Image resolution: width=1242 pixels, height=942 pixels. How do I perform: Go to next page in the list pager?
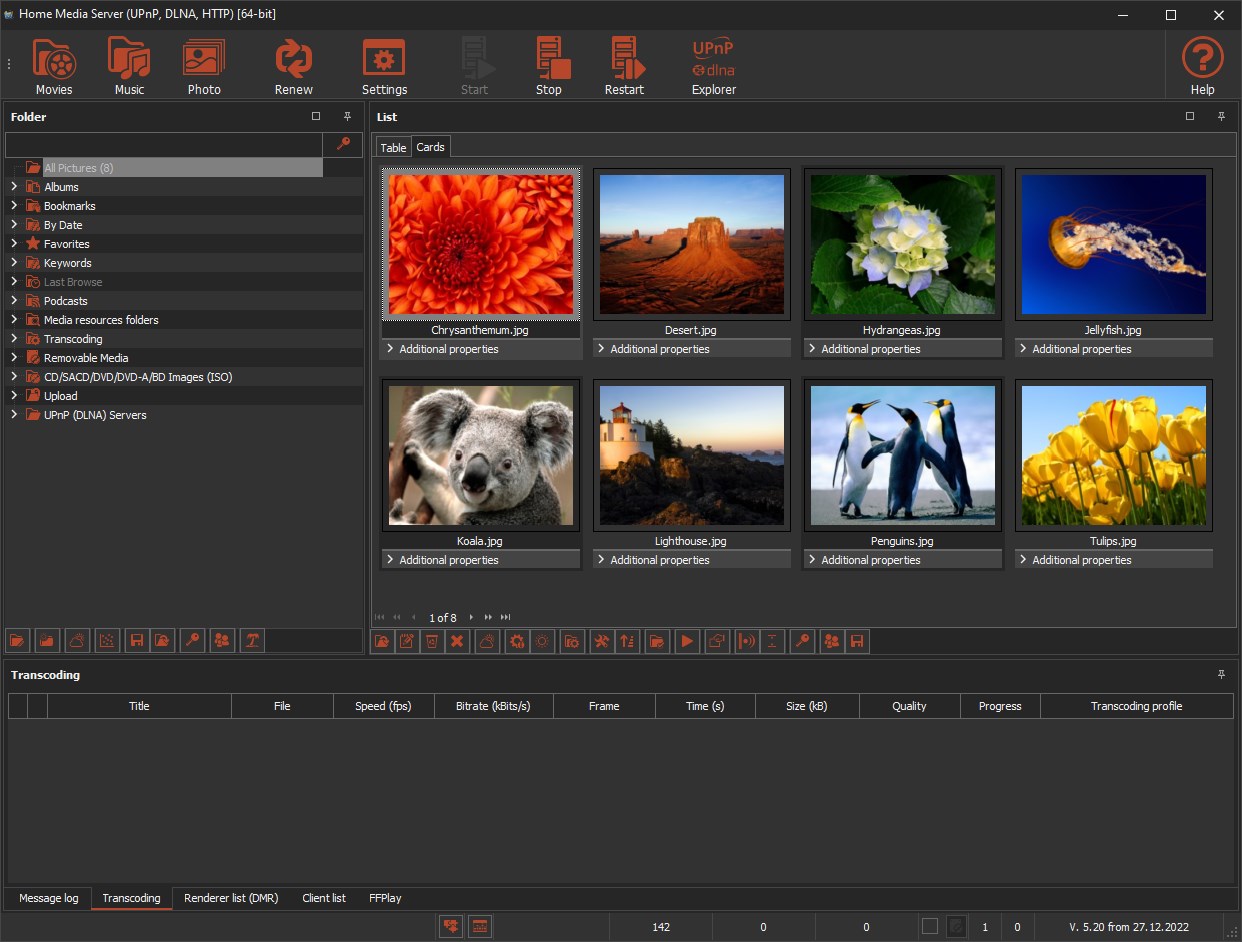pyautogui.click(x=472, y=618)
